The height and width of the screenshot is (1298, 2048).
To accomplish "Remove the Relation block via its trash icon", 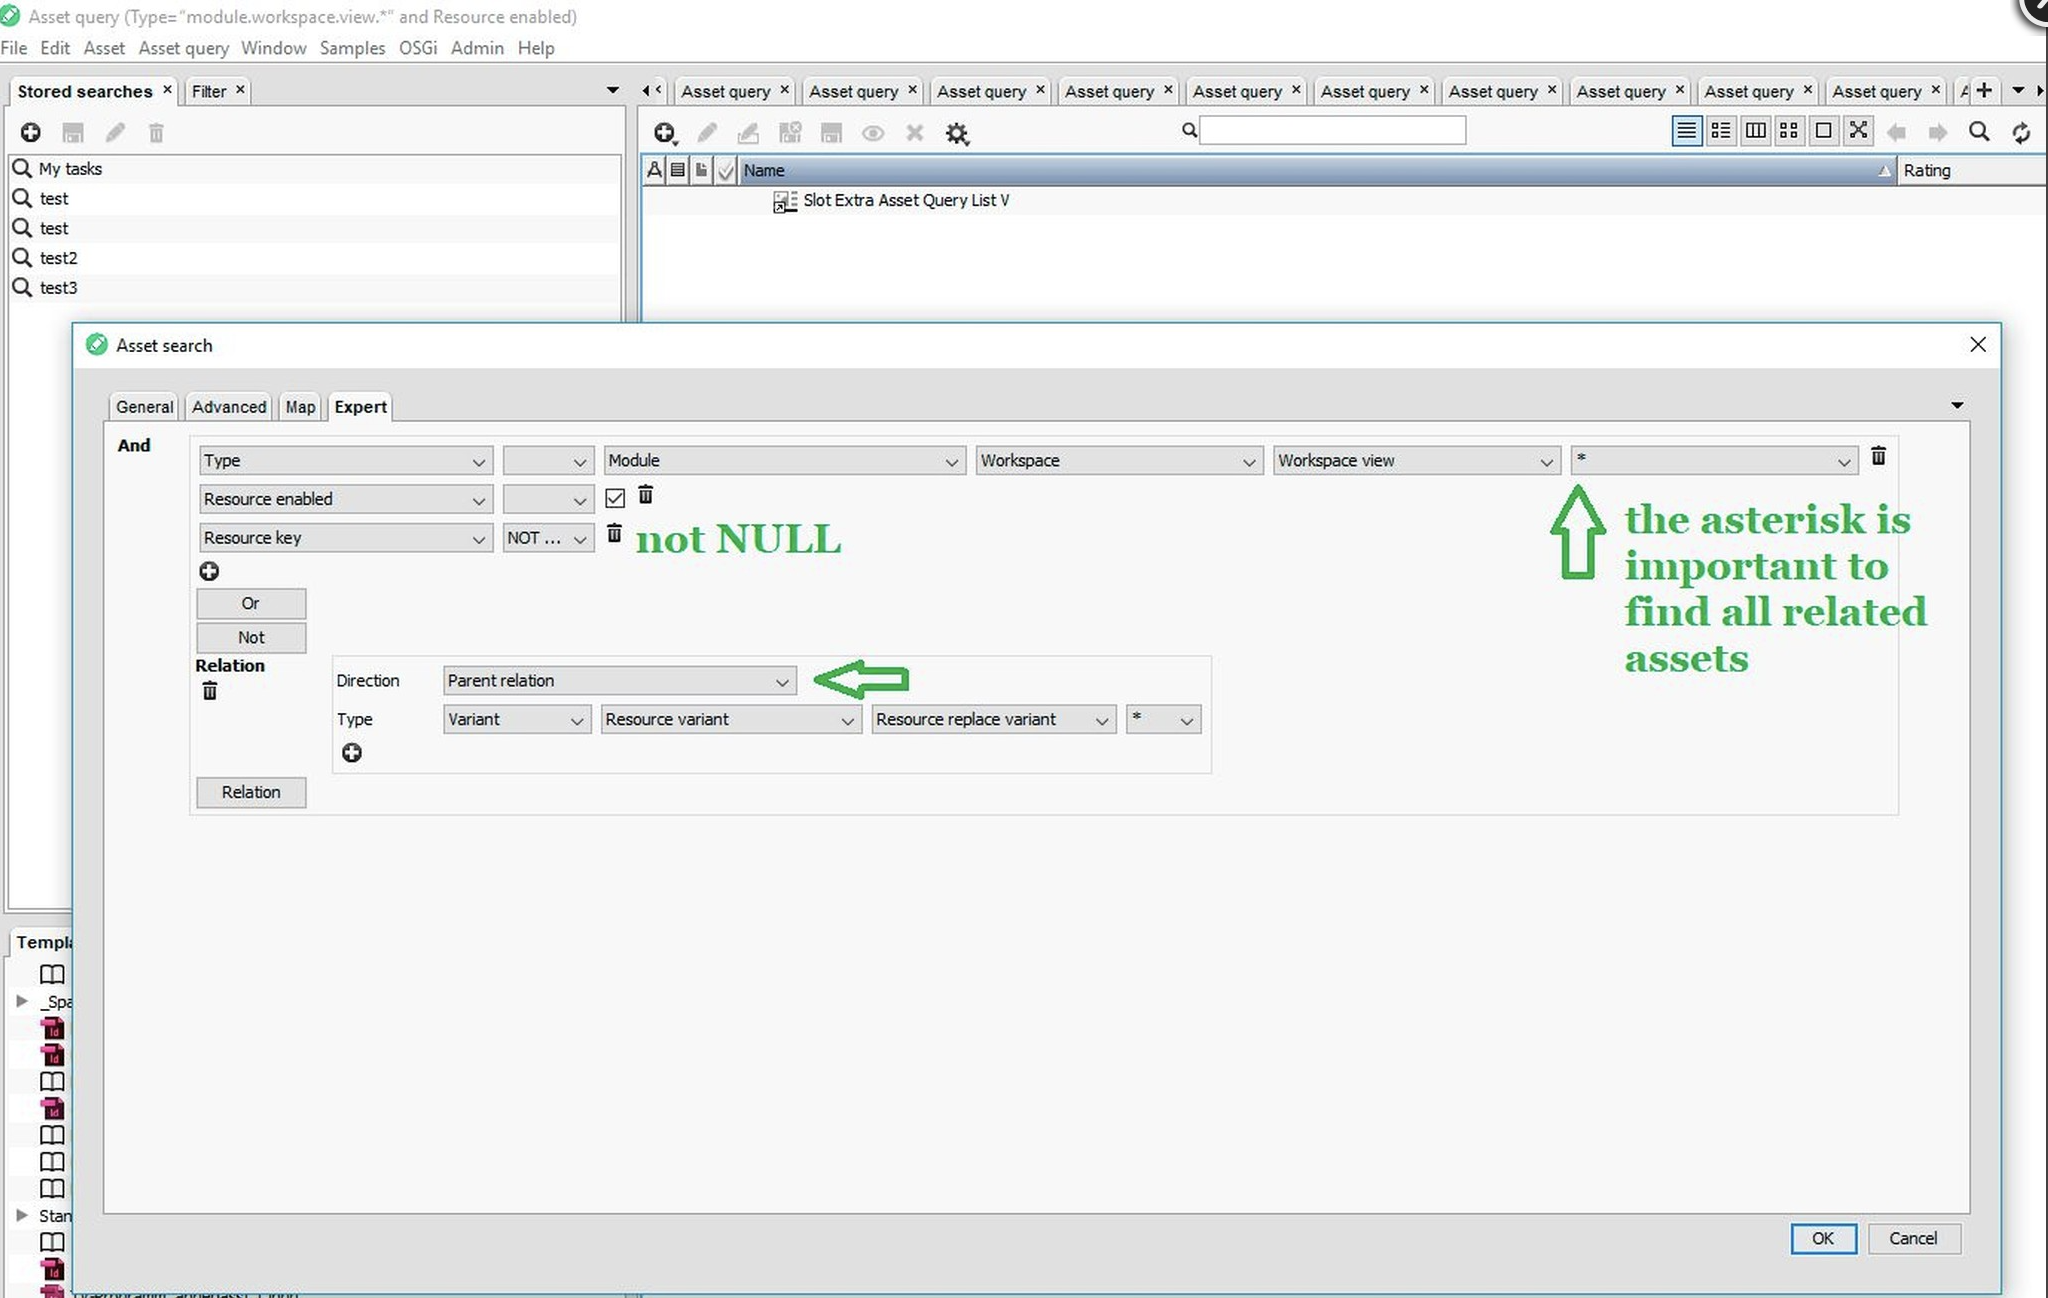I will pyautogui.click(x=209, y=691).
